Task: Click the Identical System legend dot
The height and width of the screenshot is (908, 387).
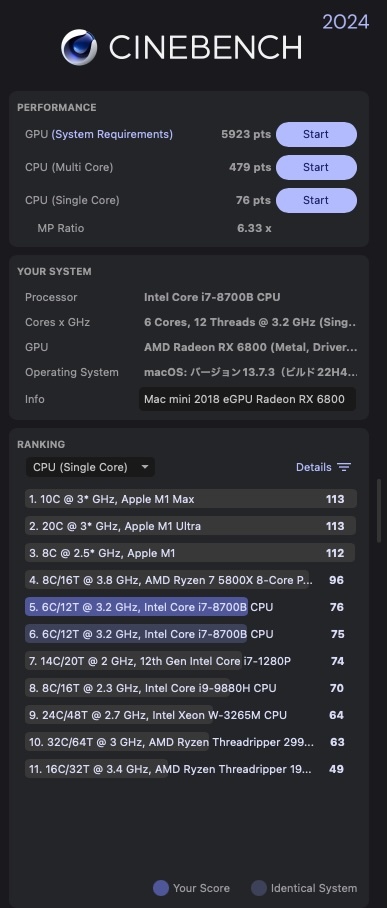Action: 259,888
